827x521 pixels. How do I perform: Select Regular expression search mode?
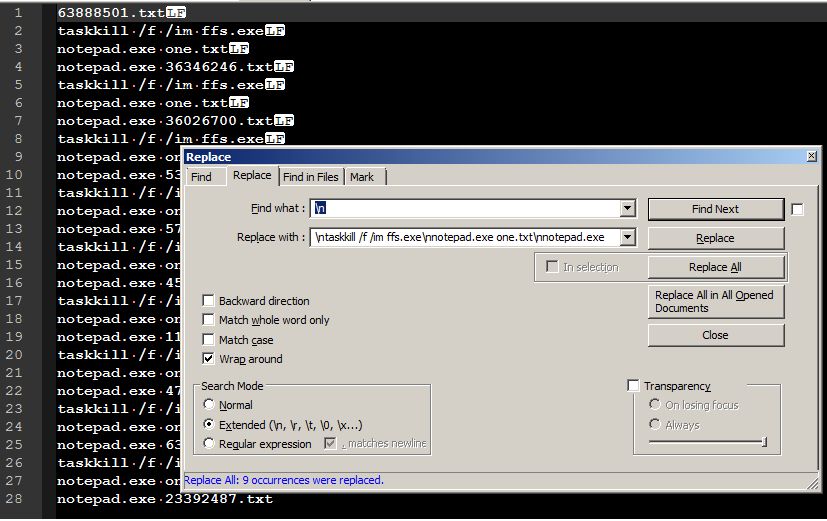[x=209, y=443]
